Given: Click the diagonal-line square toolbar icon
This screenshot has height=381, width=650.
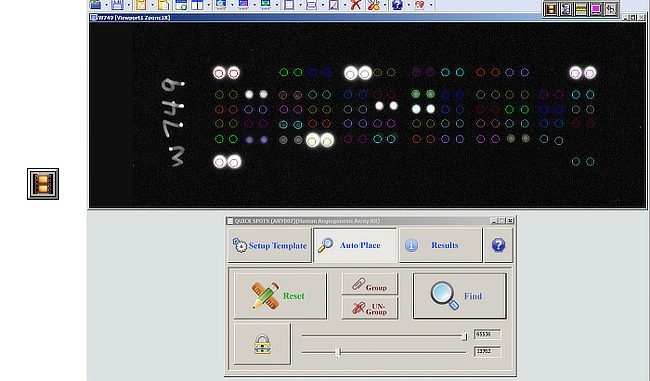Looking at the screenshot, I should pos(333,5).
